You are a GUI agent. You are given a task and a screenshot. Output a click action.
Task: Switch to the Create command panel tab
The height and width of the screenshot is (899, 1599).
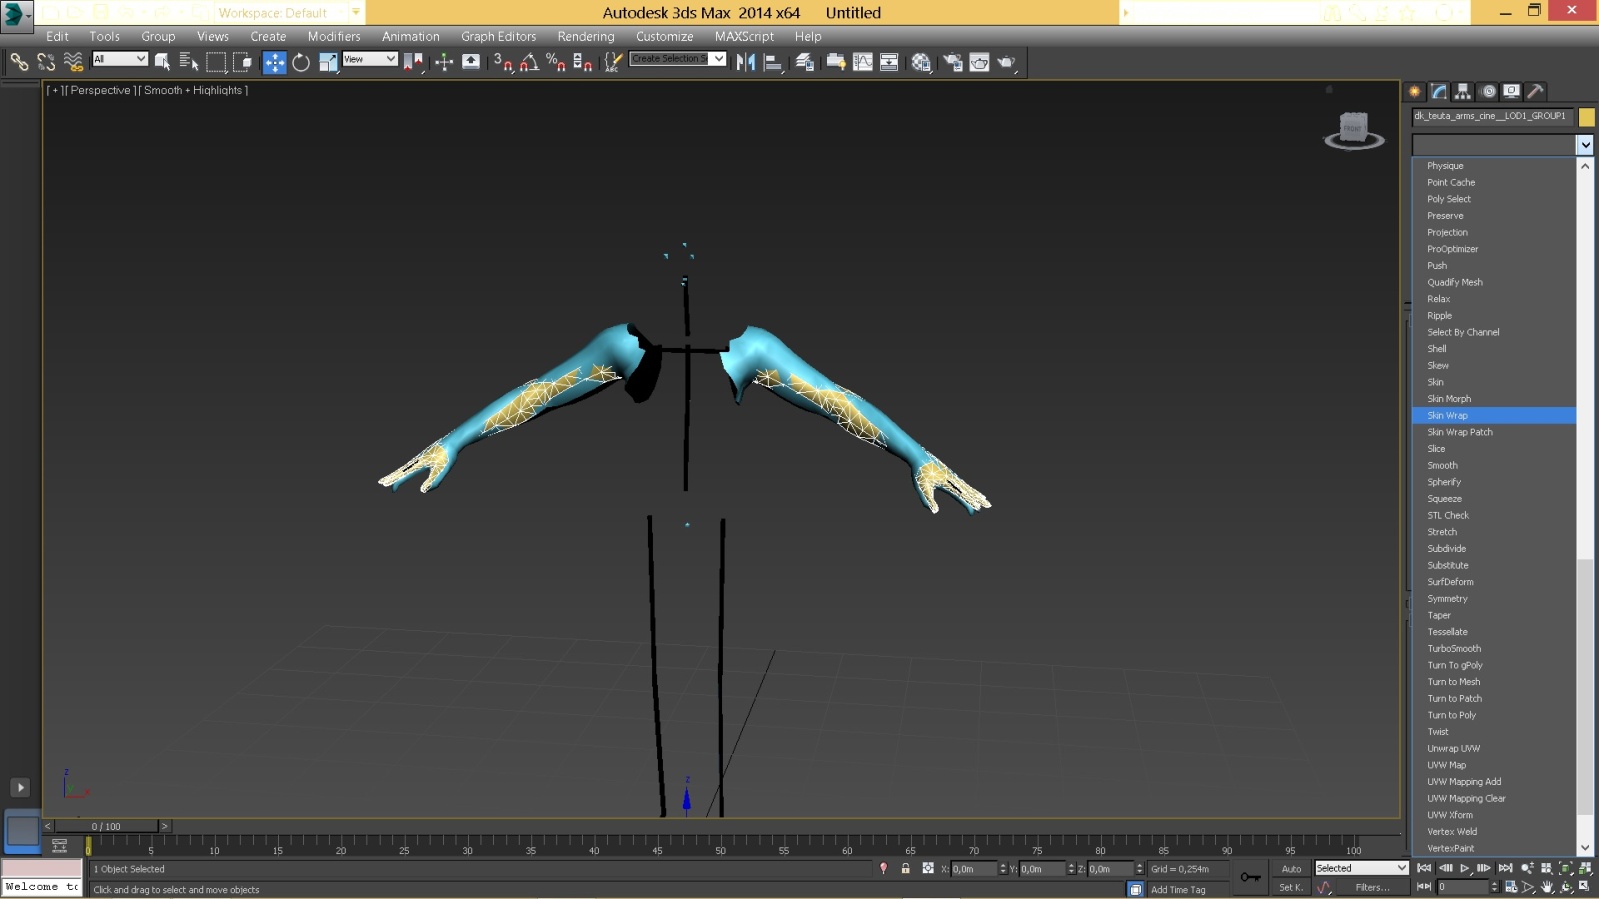(x=1415, y=91)
